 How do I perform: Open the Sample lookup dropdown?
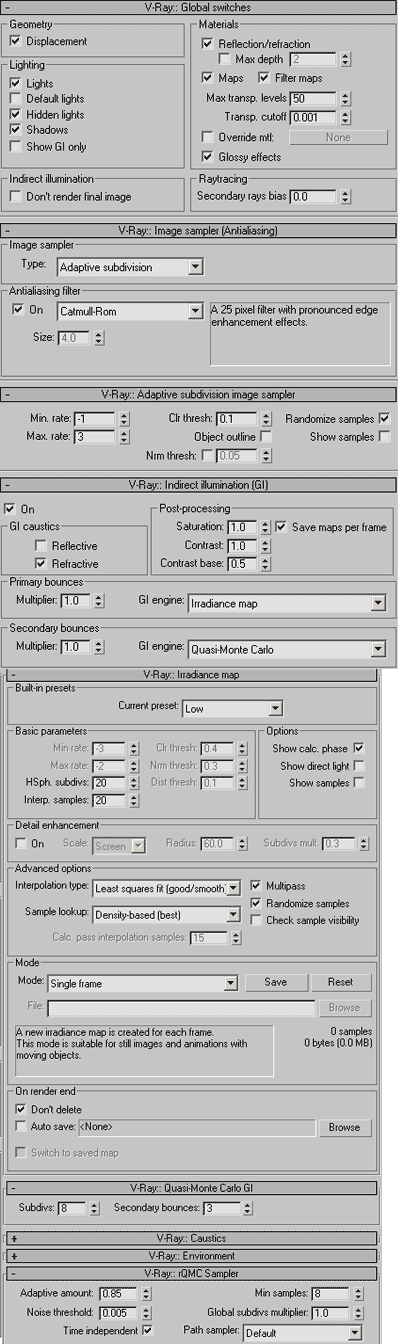[x=166, y=914]
